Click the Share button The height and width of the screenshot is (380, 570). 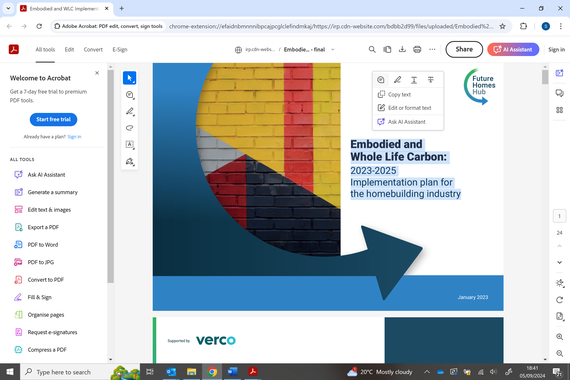[x=464, y=49]
